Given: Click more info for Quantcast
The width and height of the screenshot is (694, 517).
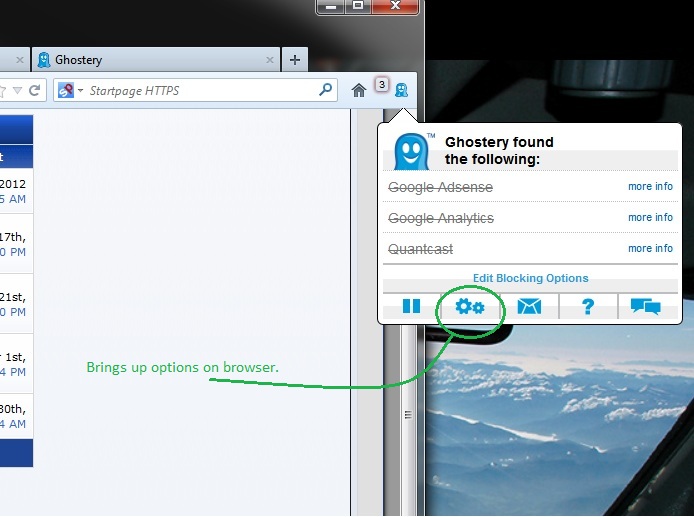Looking at the screenshot, I should click(x=650, y=248).
